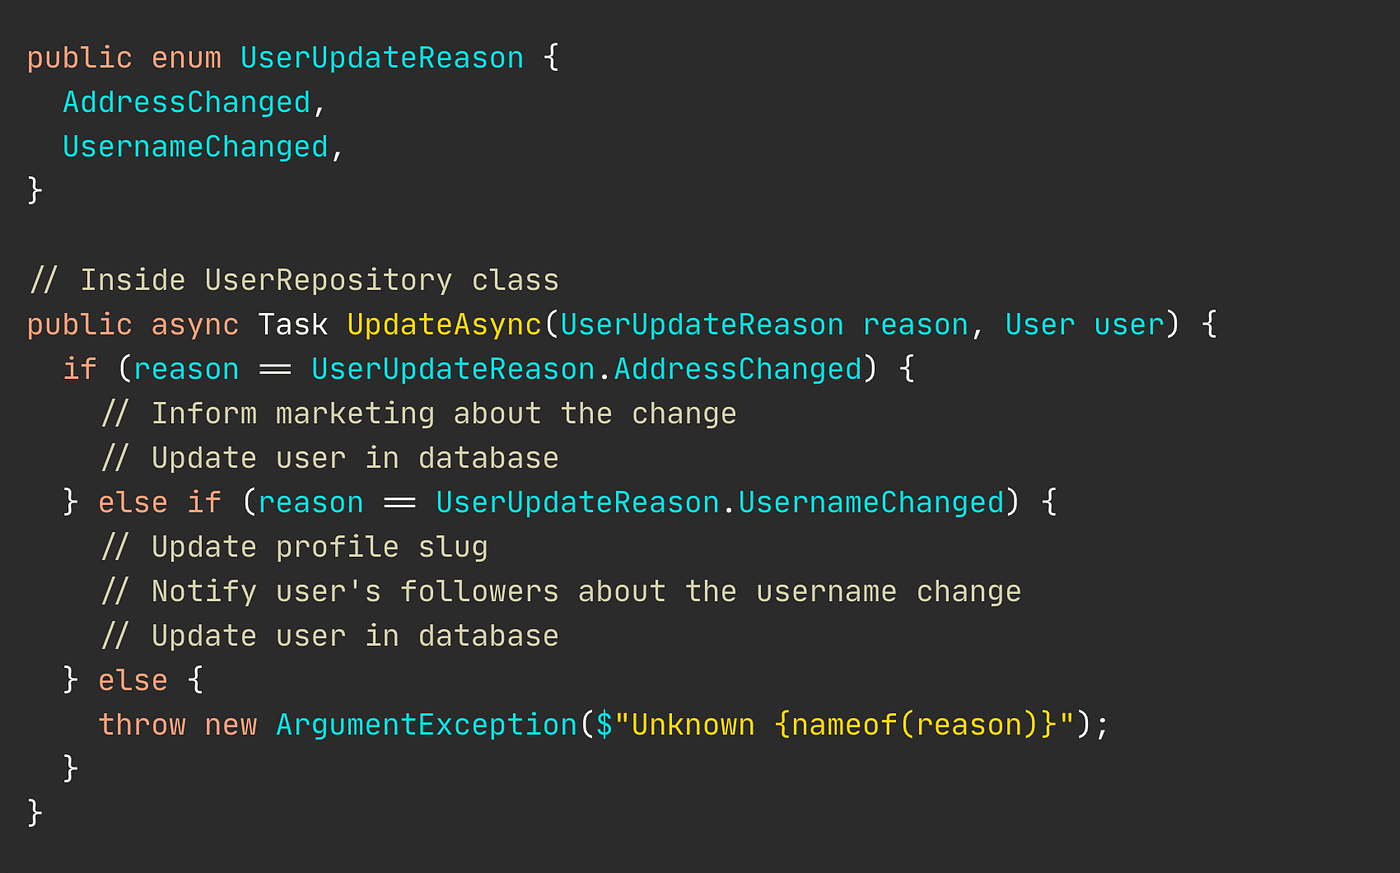The image size is (1400, 873).
Task: Click the User parameter type
Action: point(1040,325)
